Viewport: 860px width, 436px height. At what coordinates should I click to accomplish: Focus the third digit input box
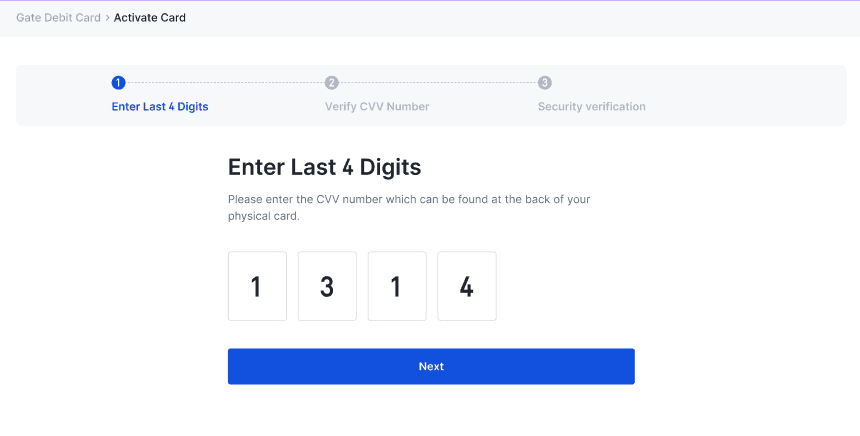(397, 286)
